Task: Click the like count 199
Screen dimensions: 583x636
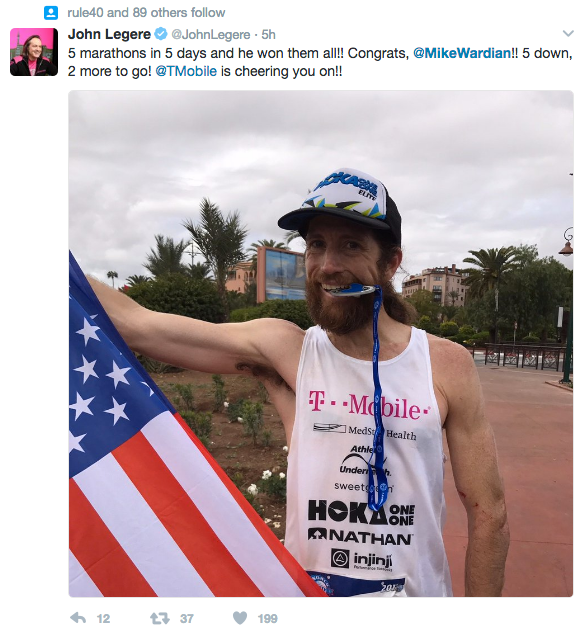Action: 267,619
